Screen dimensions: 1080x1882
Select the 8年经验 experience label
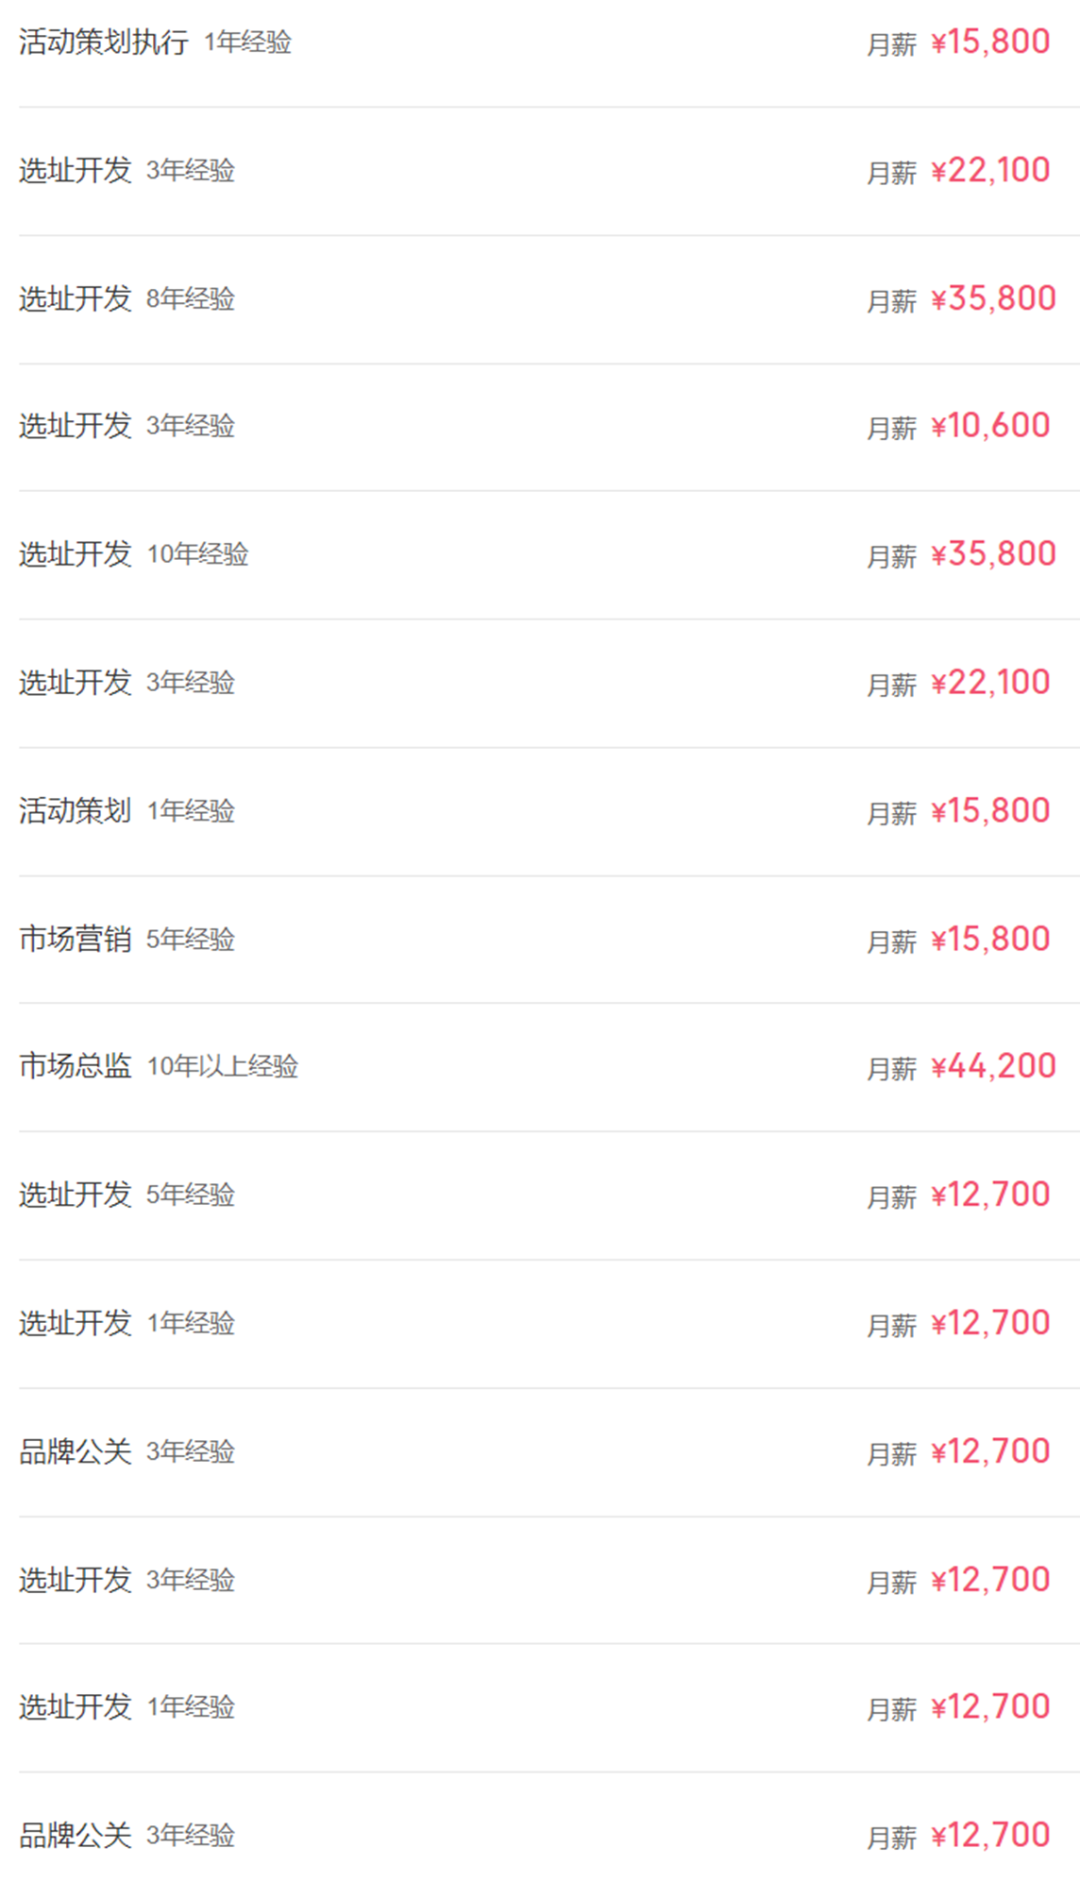[190, 299]
